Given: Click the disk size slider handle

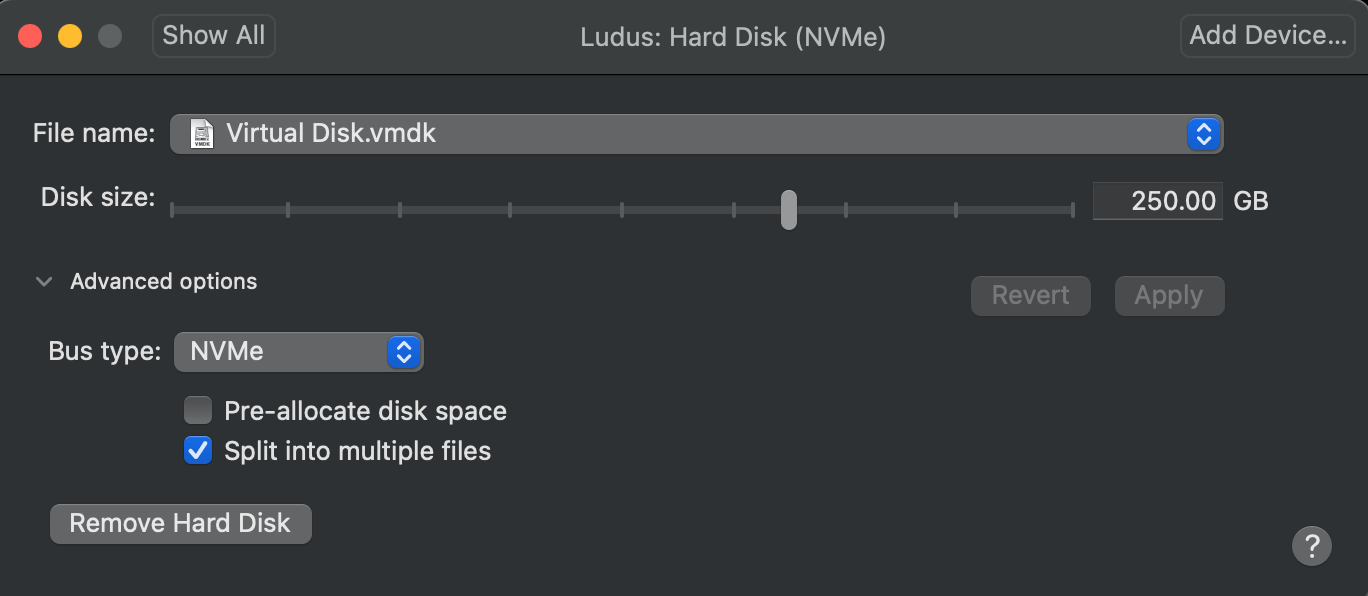Looking at the screenshot, I should [x=789, y=210].
